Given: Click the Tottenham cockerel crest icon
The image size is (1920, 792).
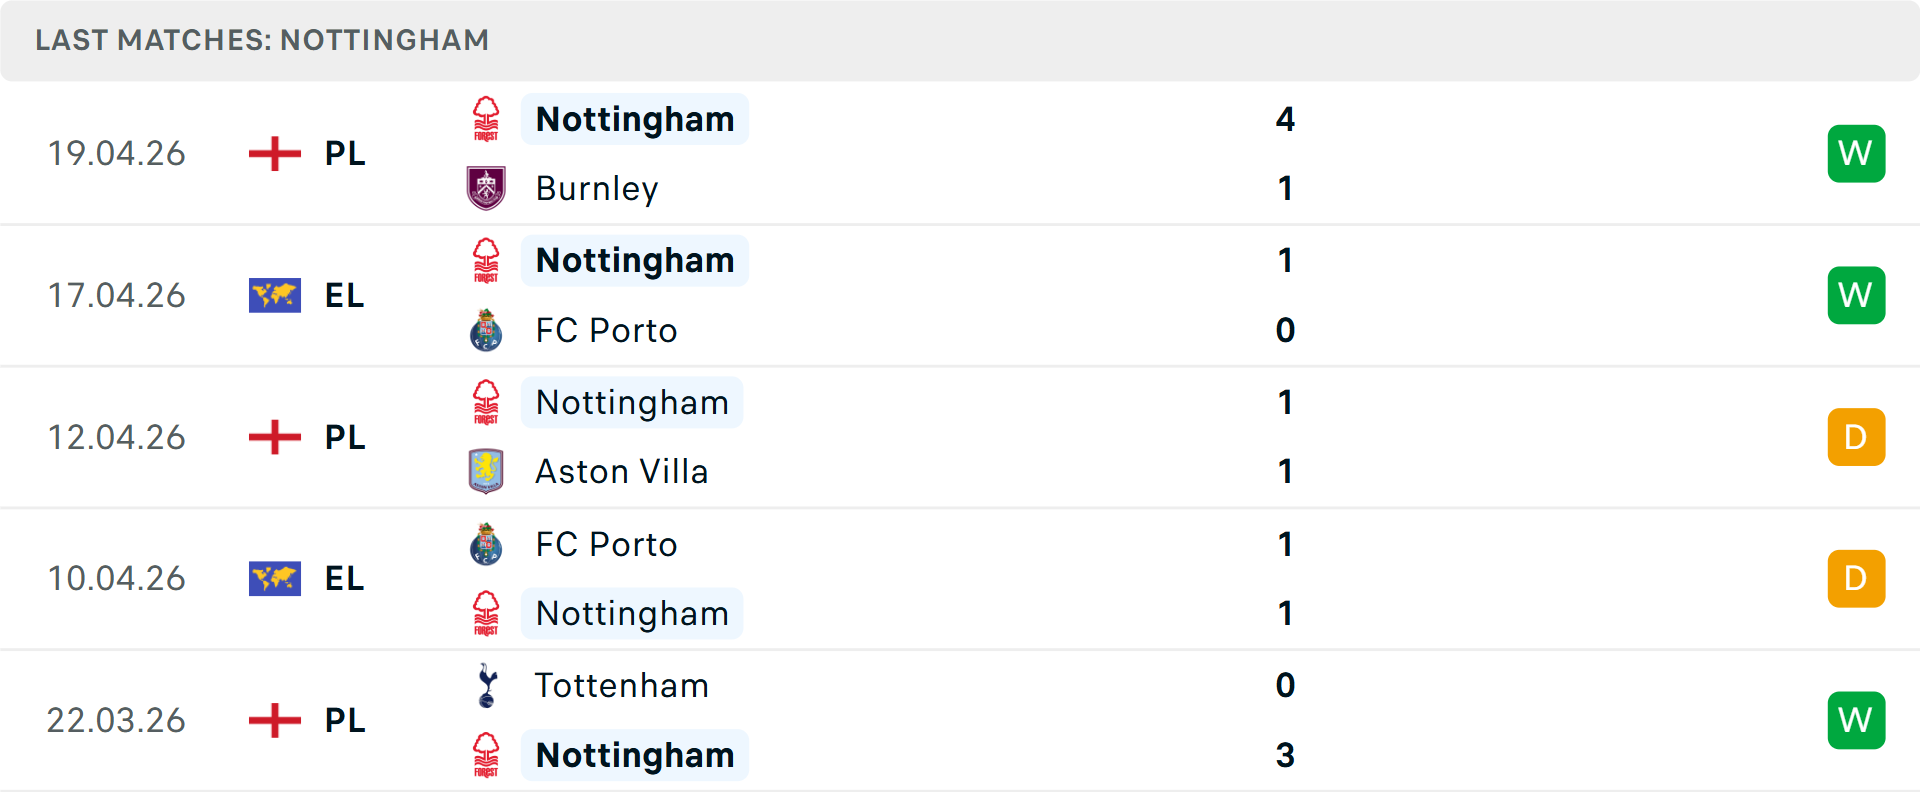Looking at the screenshot, I should (x=486, y=685).
